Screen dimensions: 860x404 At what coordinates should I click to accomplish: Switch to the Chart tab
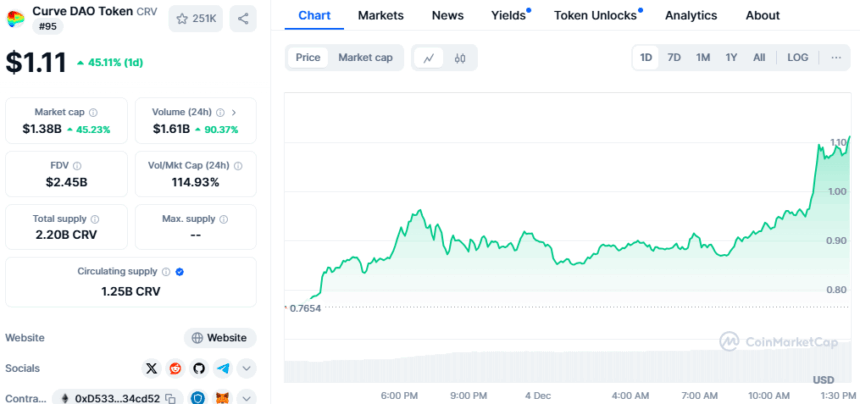click(314, 15)
